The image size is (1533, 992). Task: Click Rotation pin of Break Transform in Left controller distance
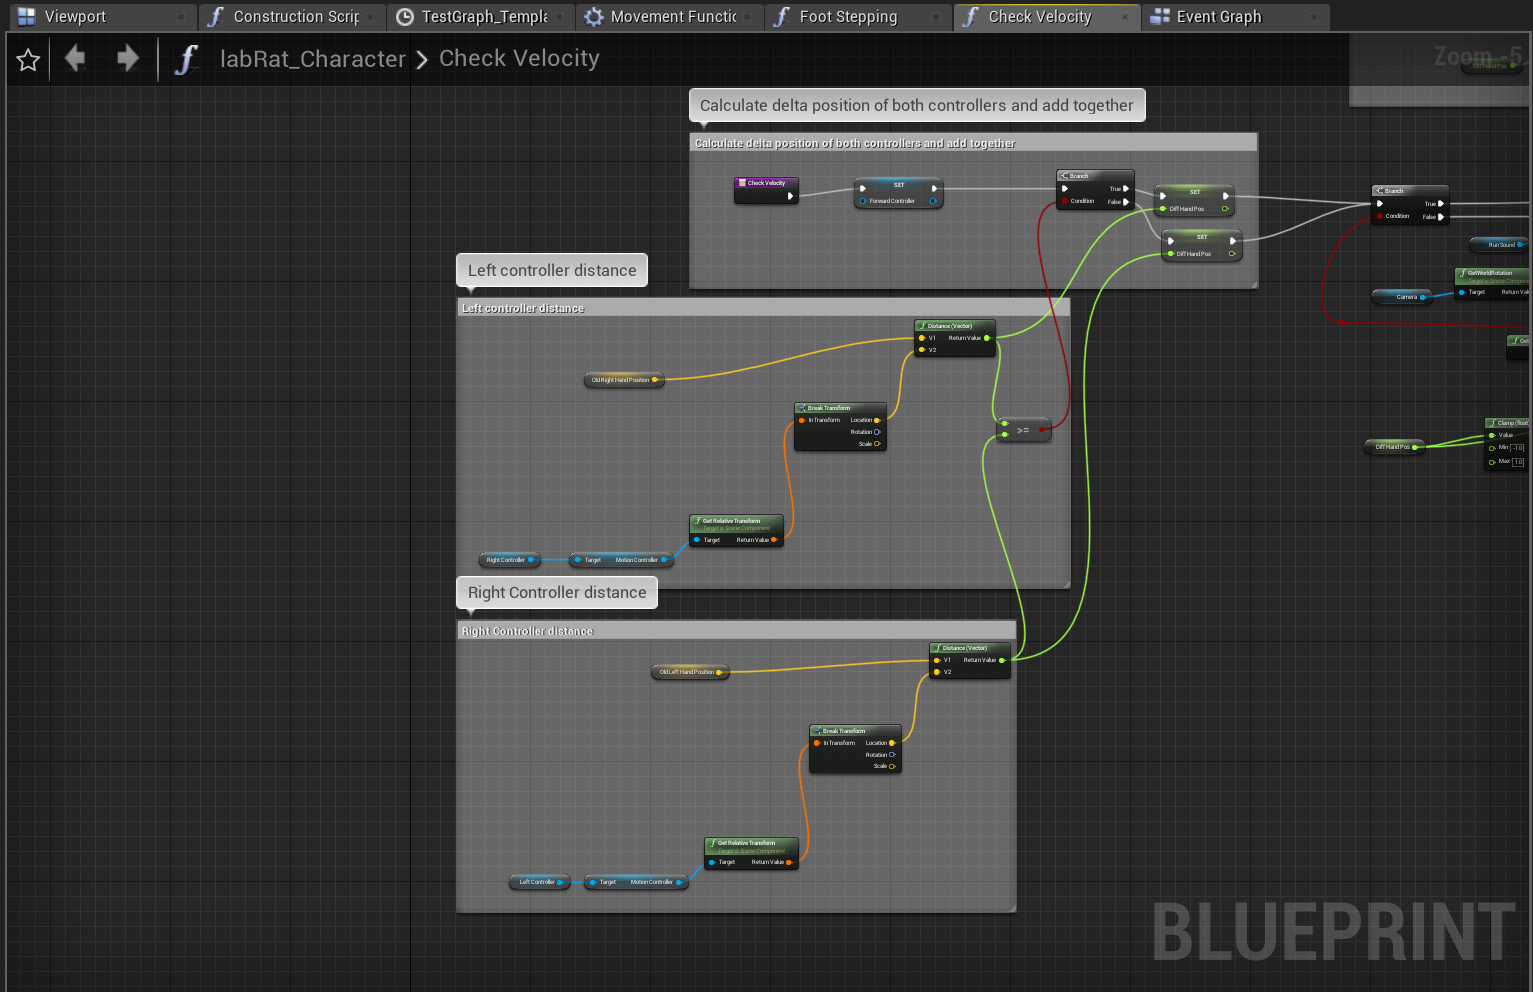pos(877,432)
